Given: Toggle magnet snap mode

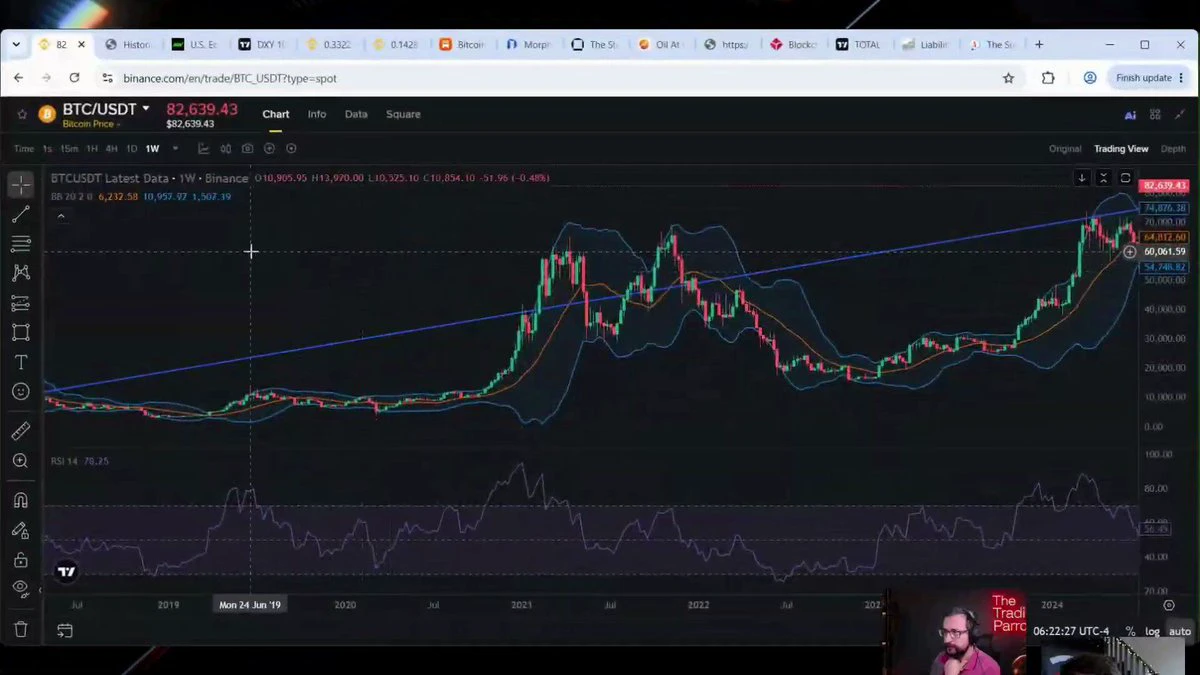Looking at the screenshot, I should click(20, 500).
